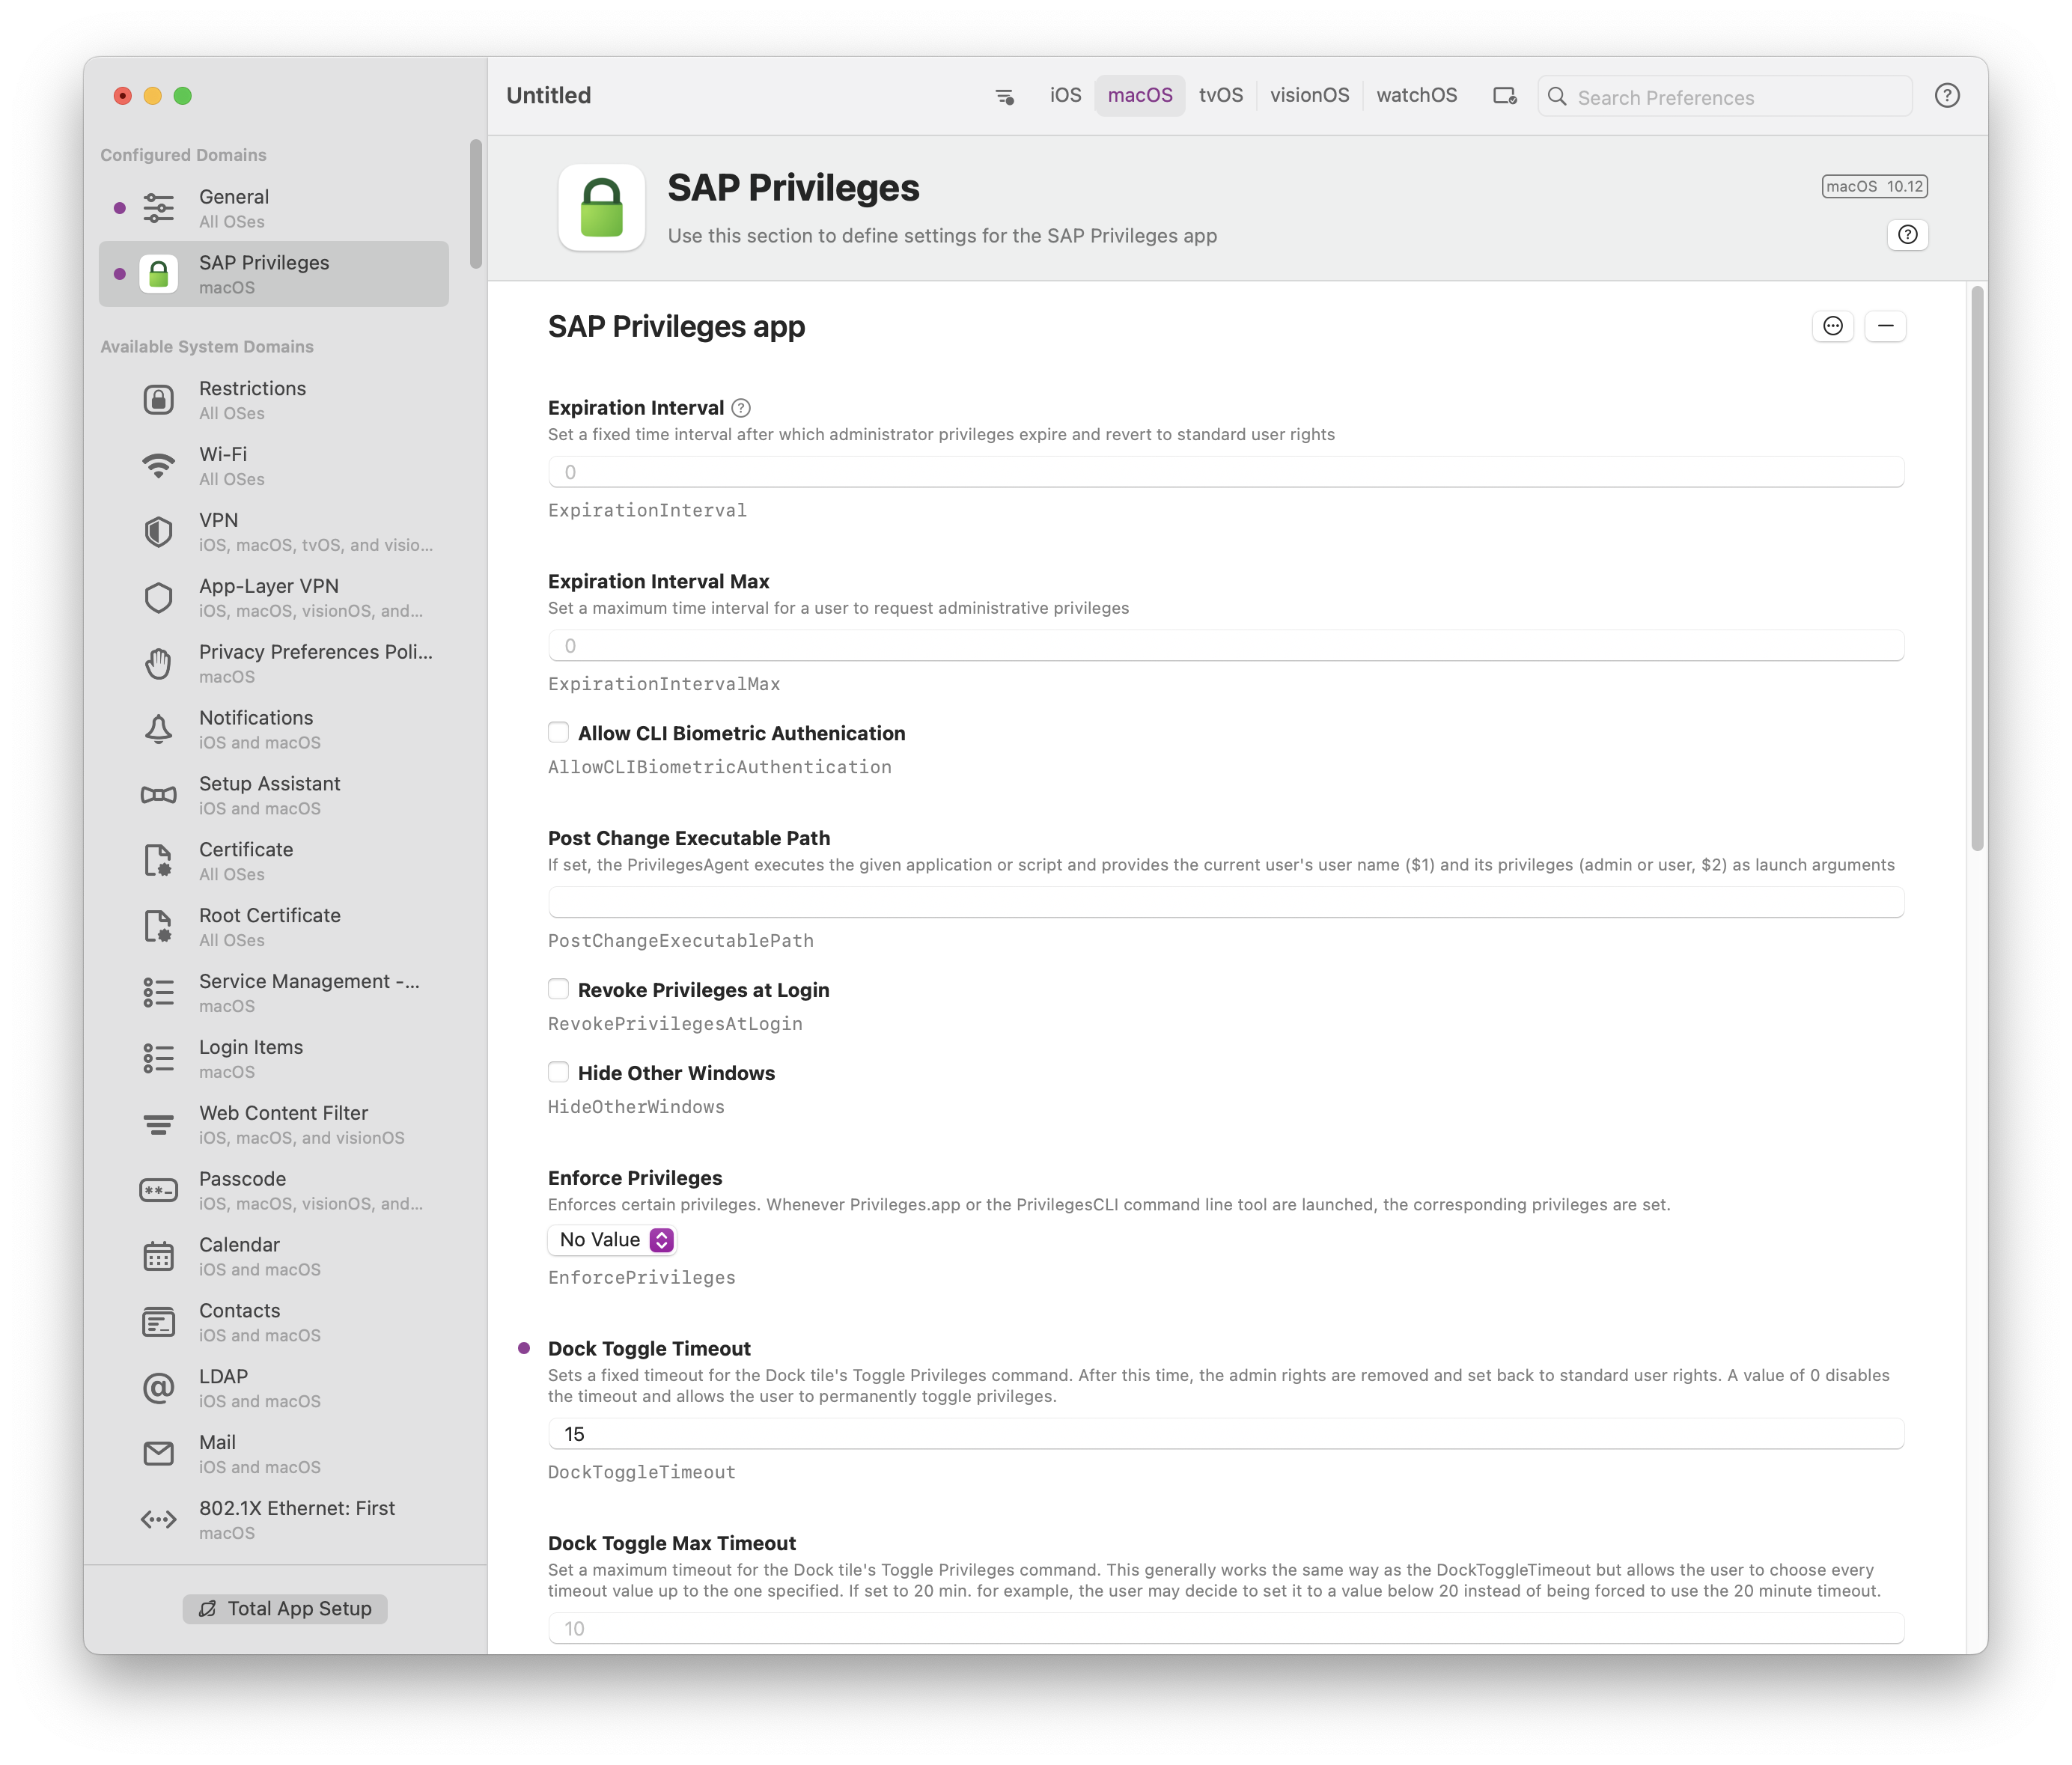Click the Expiration Interval info icon
2072x1765 pixels.
click(741, 408)
